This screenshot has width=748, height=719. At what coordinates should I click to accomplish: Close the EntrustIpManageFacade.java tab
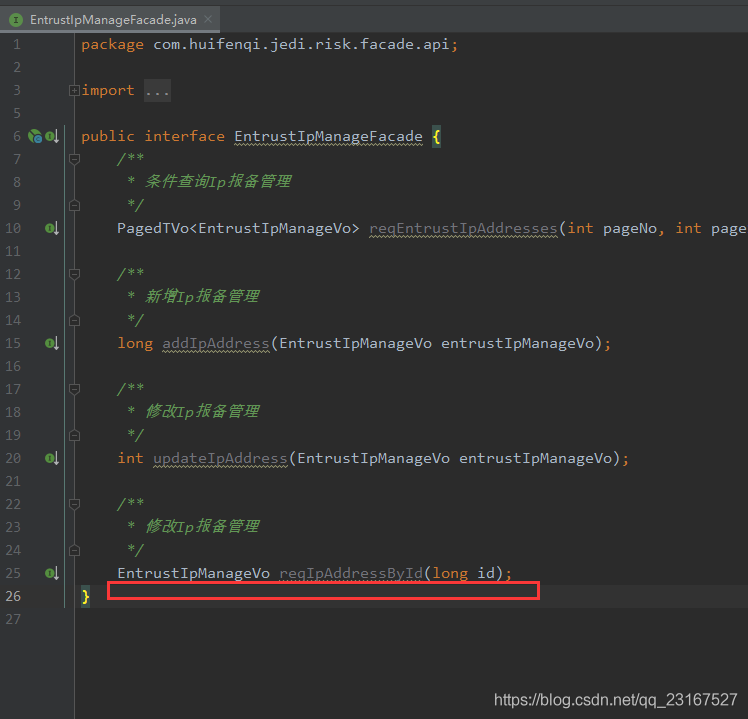click(206, 19)
